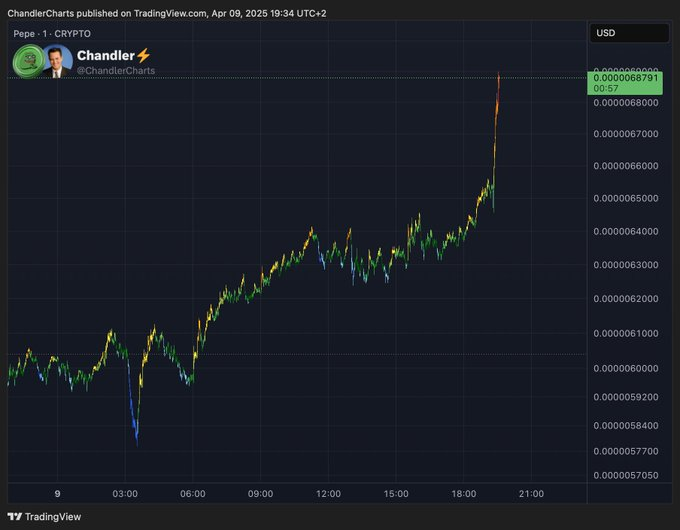Click the 0.0000060000 price axis label
Screen dimensions: 680x530
pyautogui.click(x=625, y=369)
